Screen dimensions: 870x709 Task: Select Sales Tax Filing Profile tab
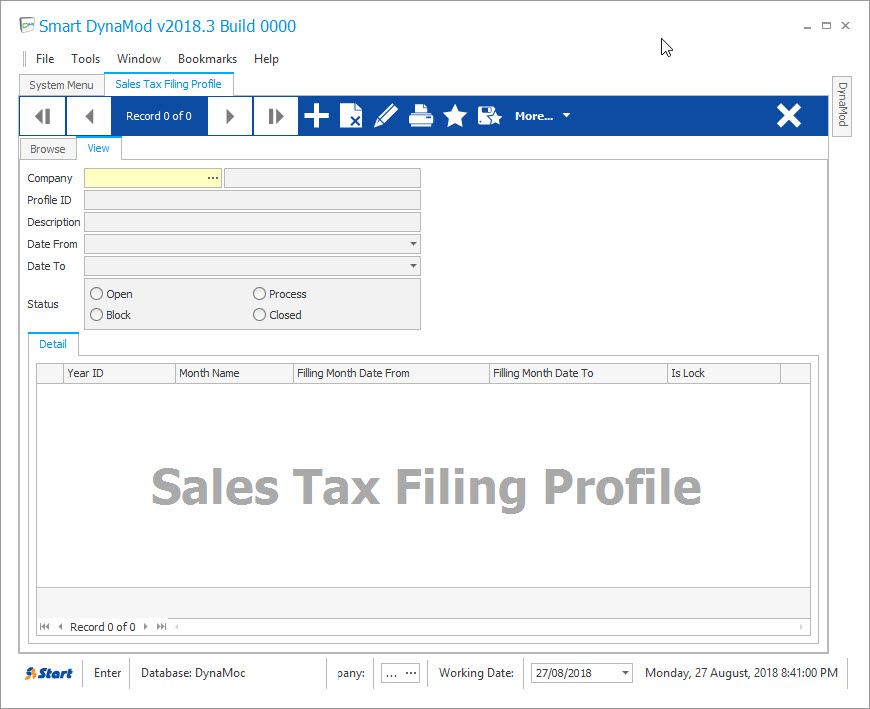point(169,84)
